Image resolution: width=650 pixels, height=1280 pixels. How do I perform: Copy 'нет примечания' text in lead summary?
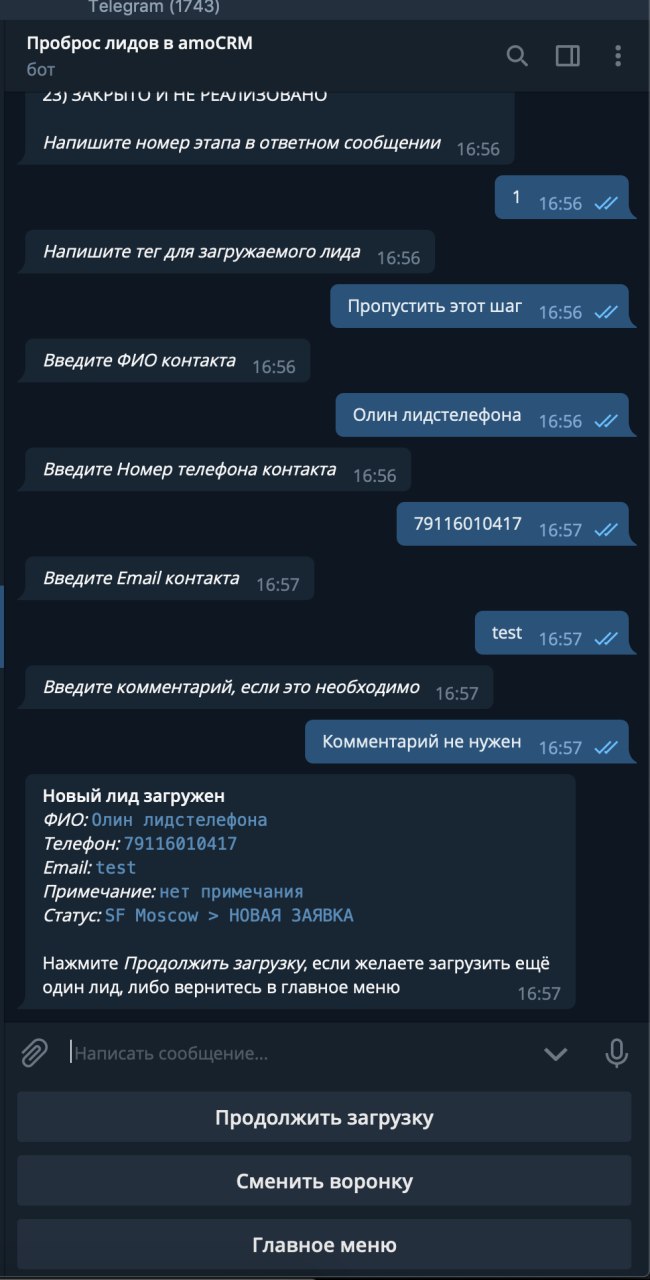point(231,892)
